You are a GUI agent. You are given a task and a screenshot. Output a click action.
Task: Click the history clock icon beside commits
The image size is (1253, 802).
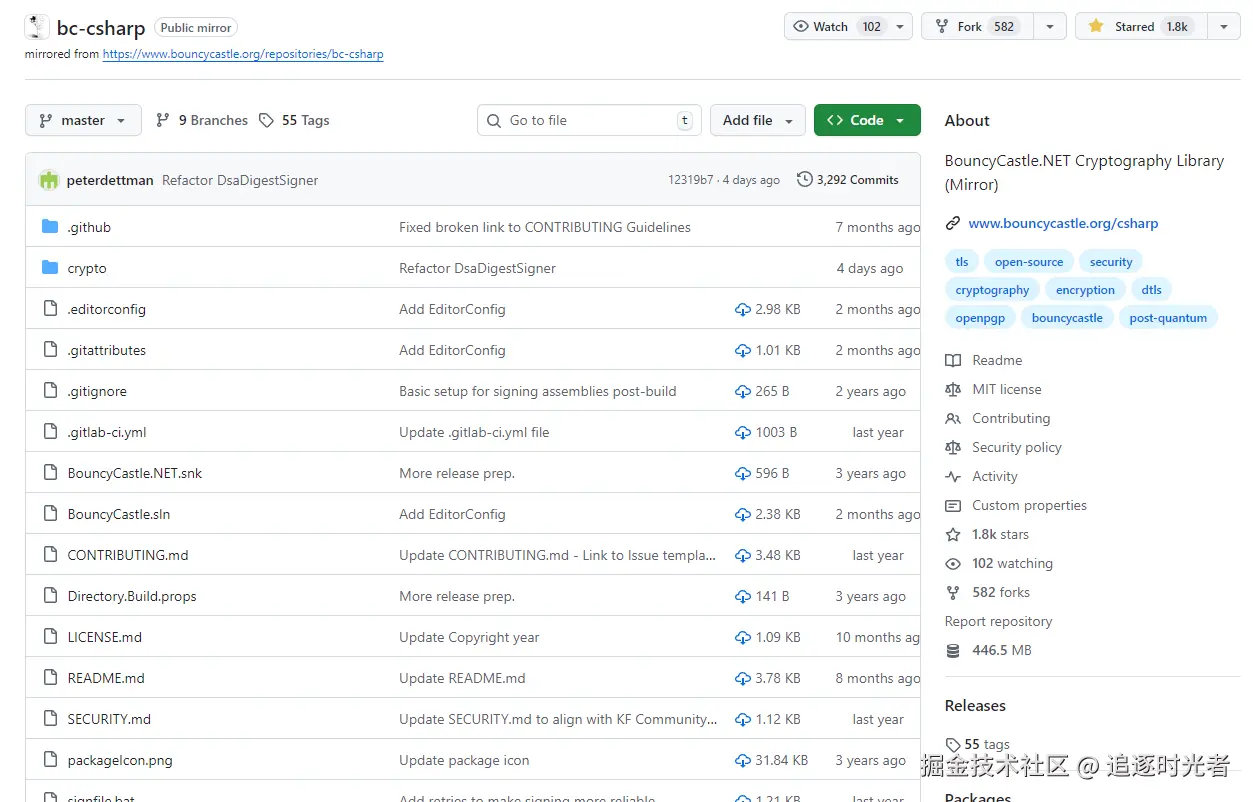(x=804, y=180)
